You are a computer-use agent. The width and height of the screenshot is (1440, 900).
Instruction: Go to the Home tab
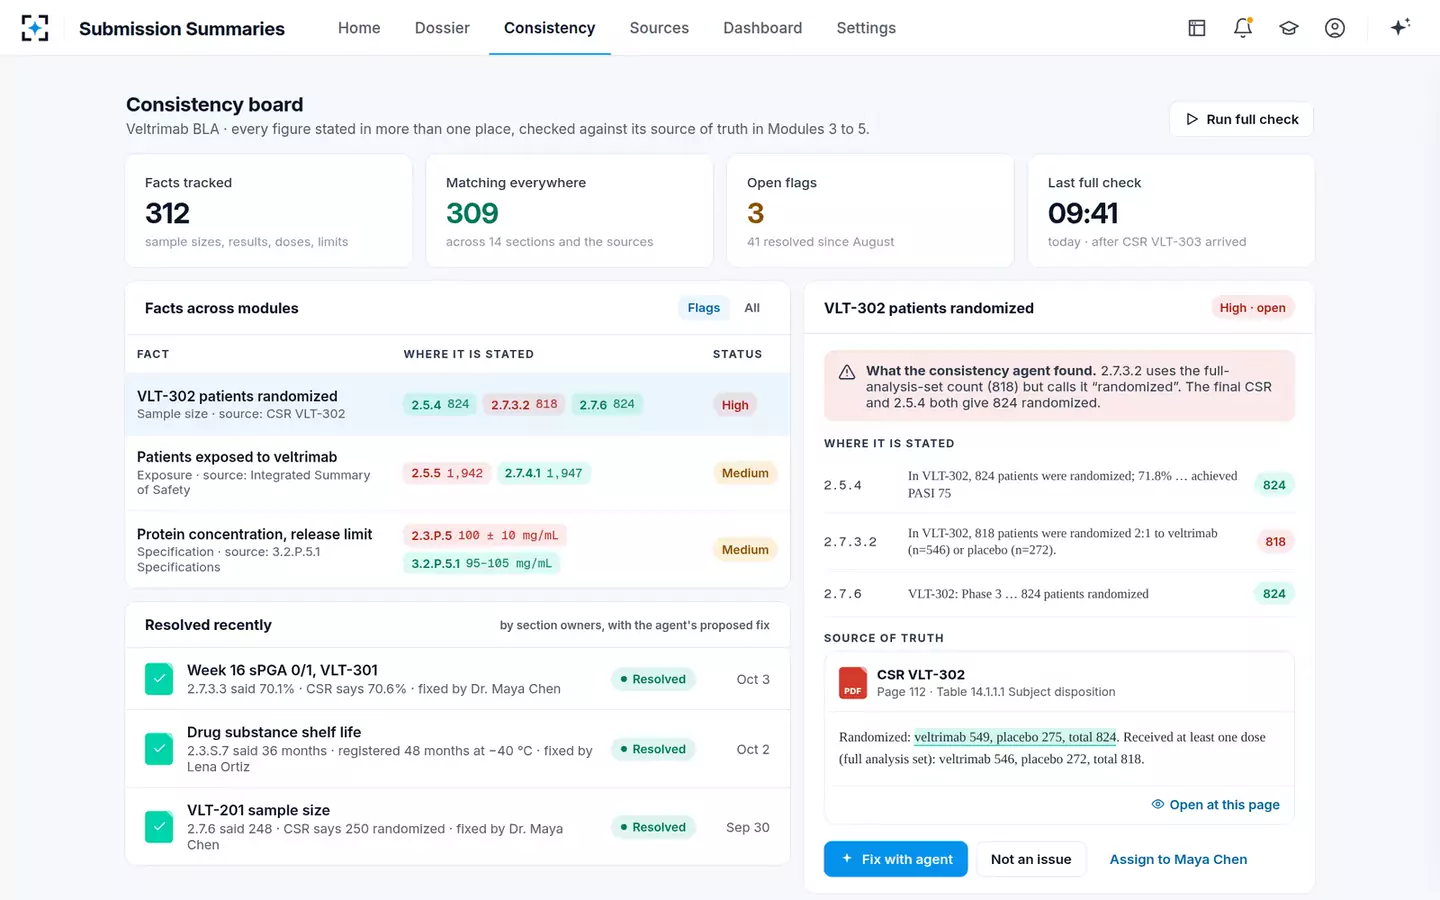click(x=359, y=28)
